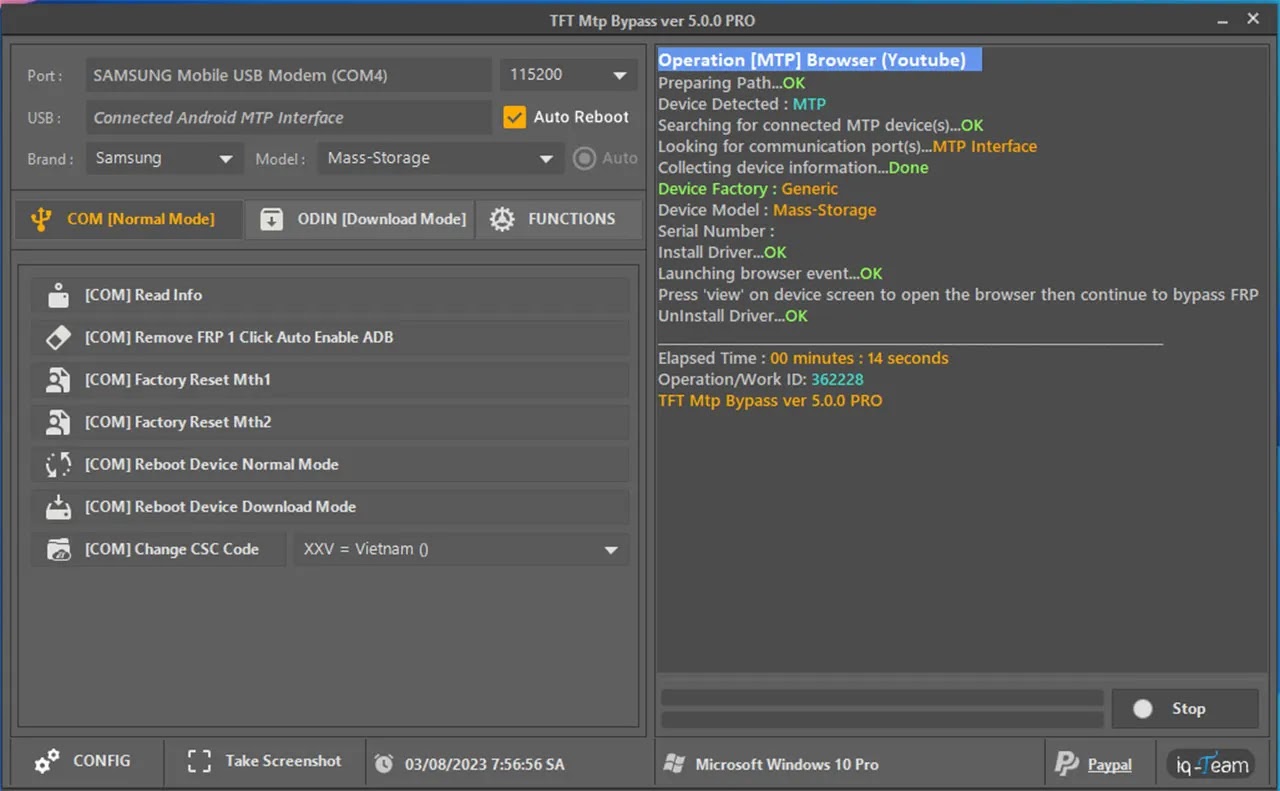Click the gear icon on FUNCTIONS tab
This screenshot has width=1280, height=791.
click(502, 219)
